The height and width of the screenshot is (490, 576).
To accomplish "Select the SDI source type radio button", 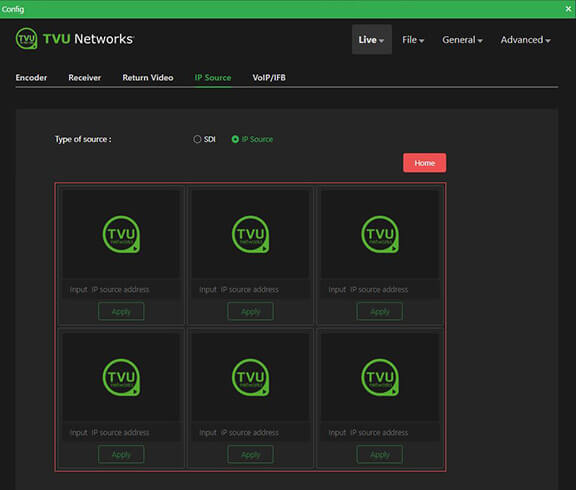I will click(x=197, y=139).
